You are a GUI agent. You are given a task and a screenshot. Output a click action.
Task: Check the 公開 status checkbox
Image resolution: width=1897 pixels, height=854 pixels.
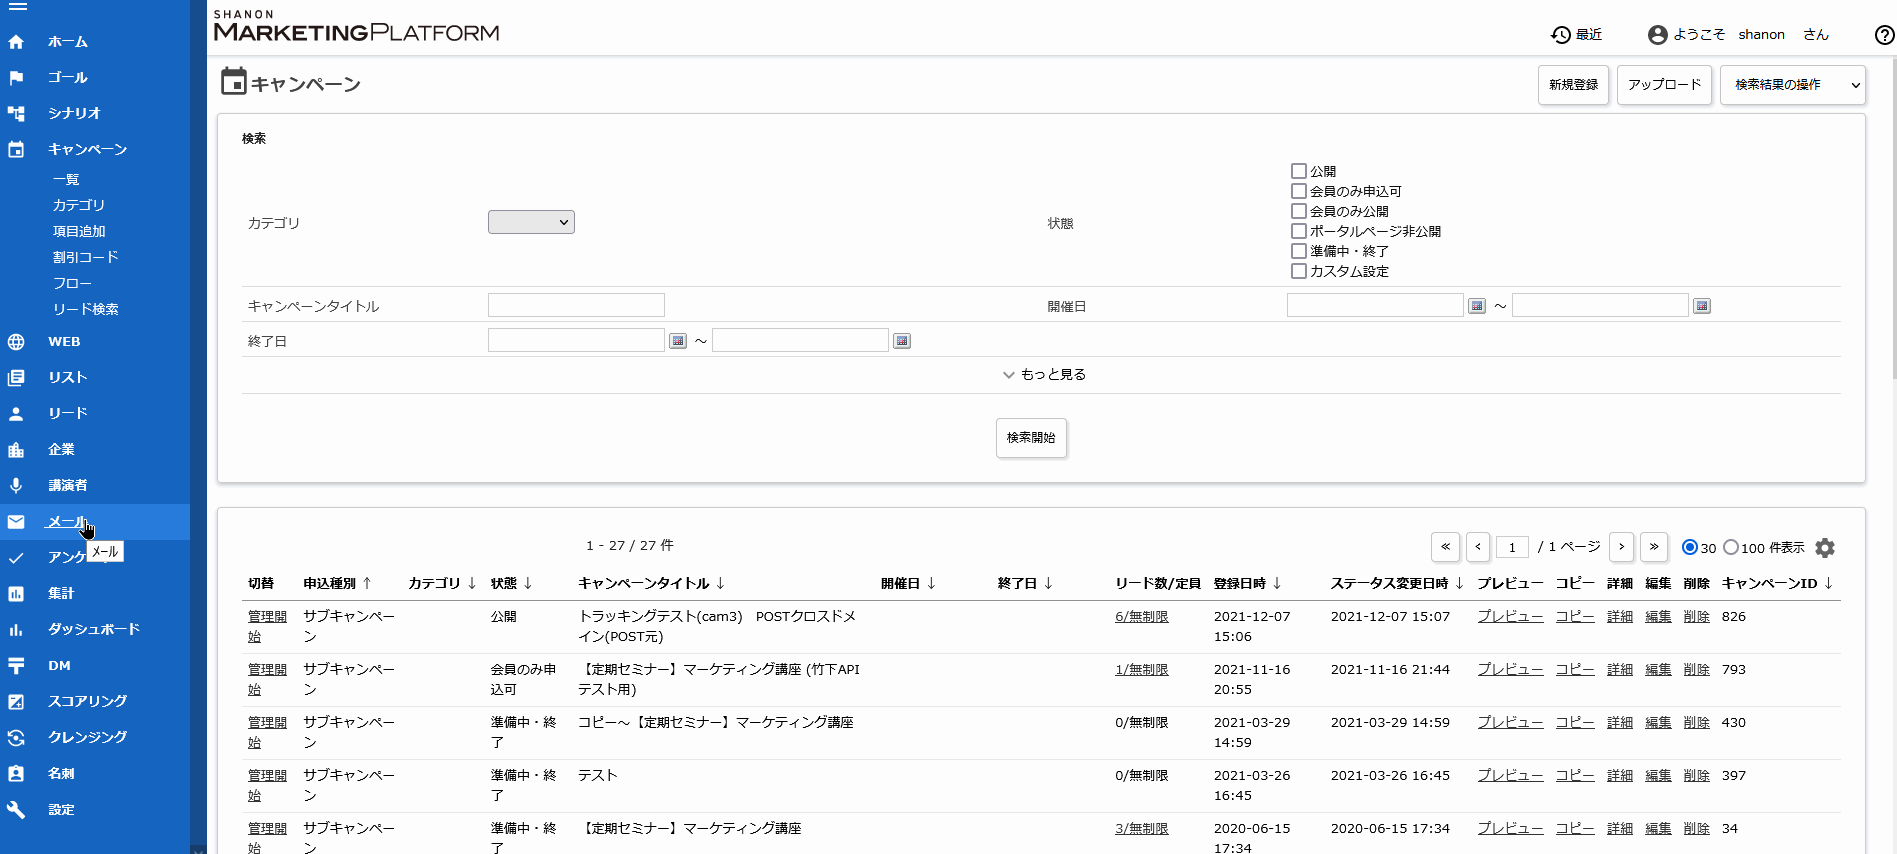(1299, 171)
